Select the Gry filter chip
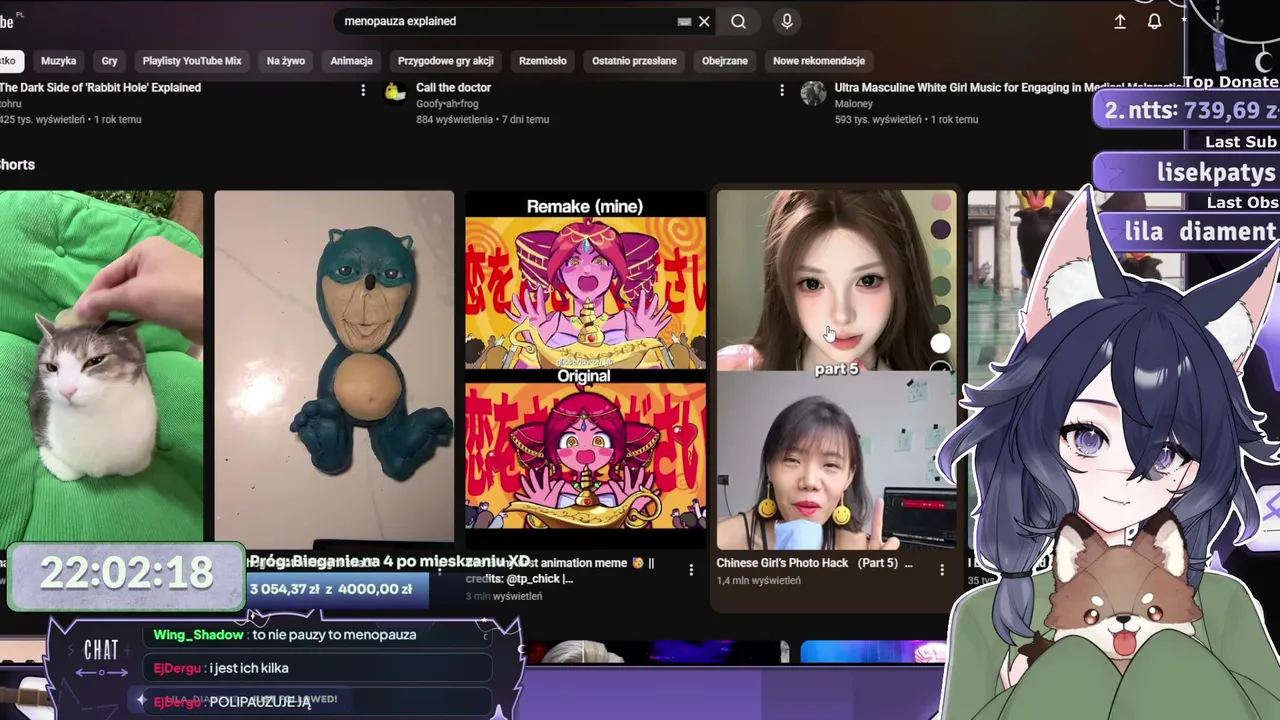This screenshot has height=720, width=1280. pyautogui.click(x=109, y=61)
